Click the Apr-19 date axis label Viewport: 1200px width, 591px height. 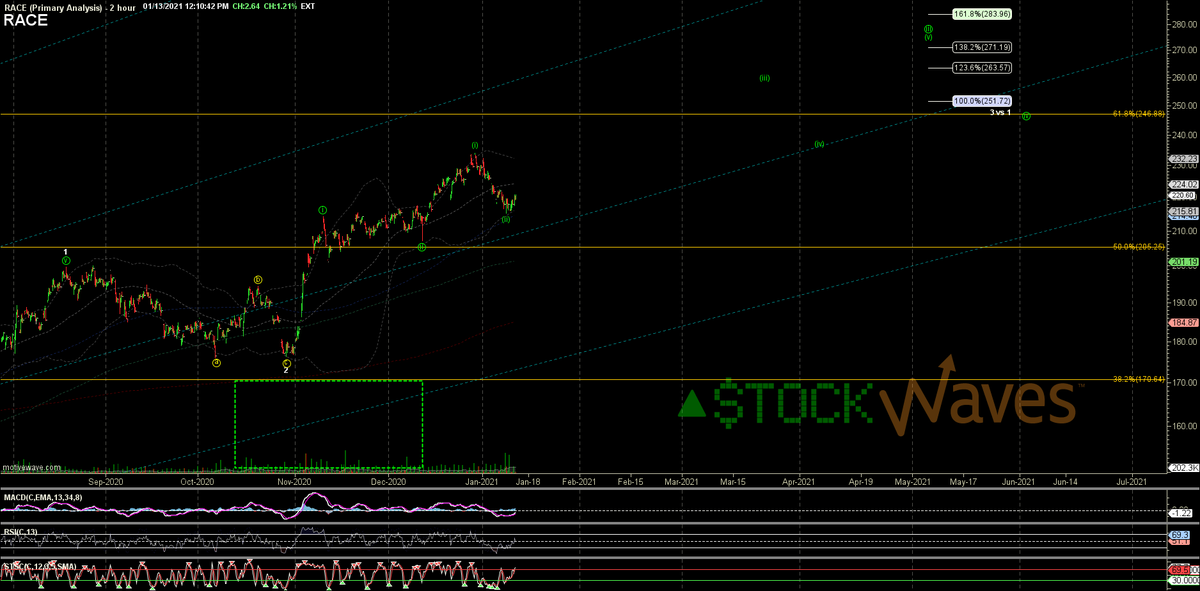point(861,481)
